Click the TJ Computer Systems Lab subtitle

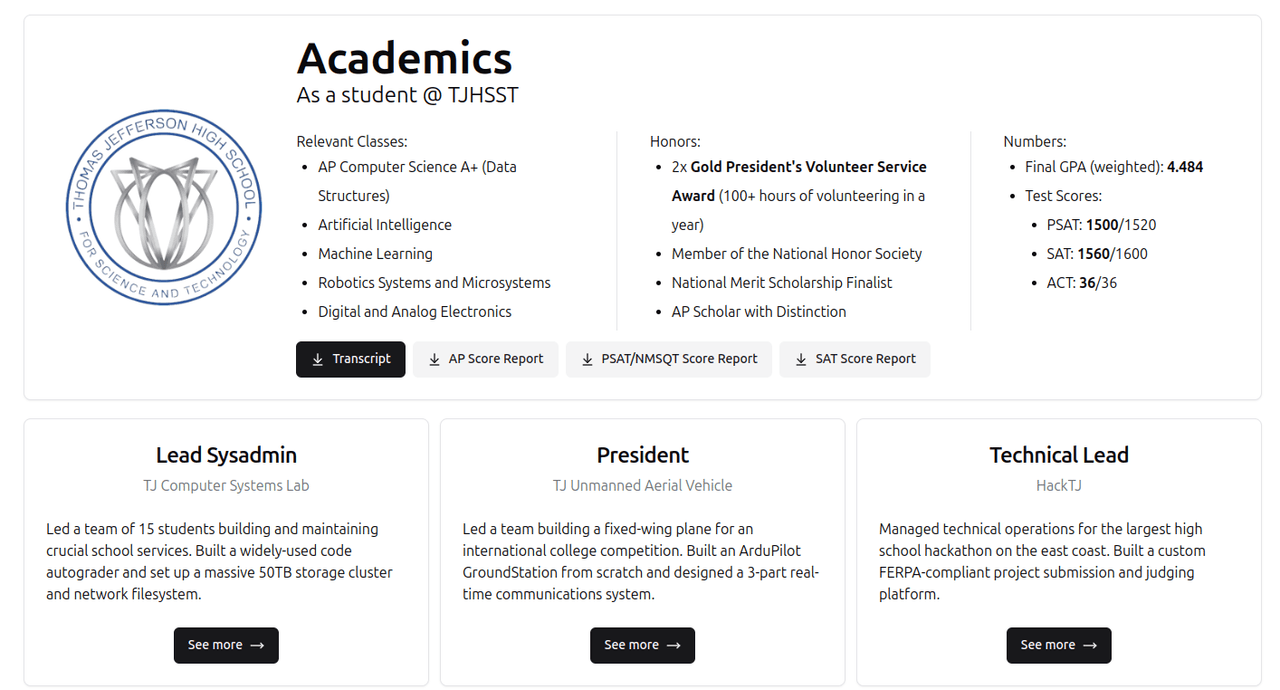[x=226, y=486]
